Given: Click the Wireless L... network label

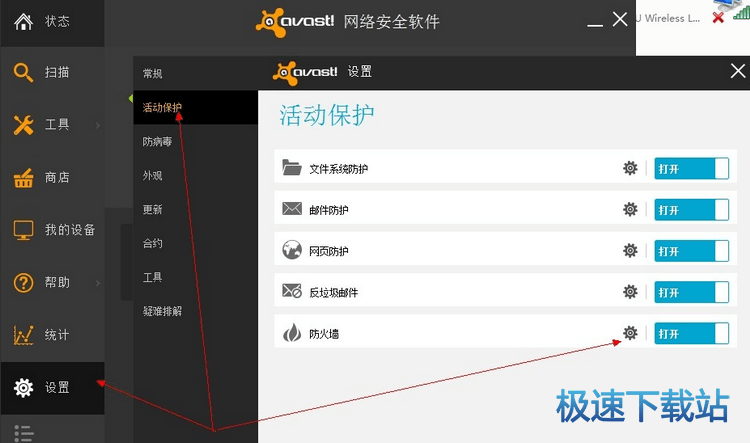Looking at the screenshot, I should tap(668, 19).
